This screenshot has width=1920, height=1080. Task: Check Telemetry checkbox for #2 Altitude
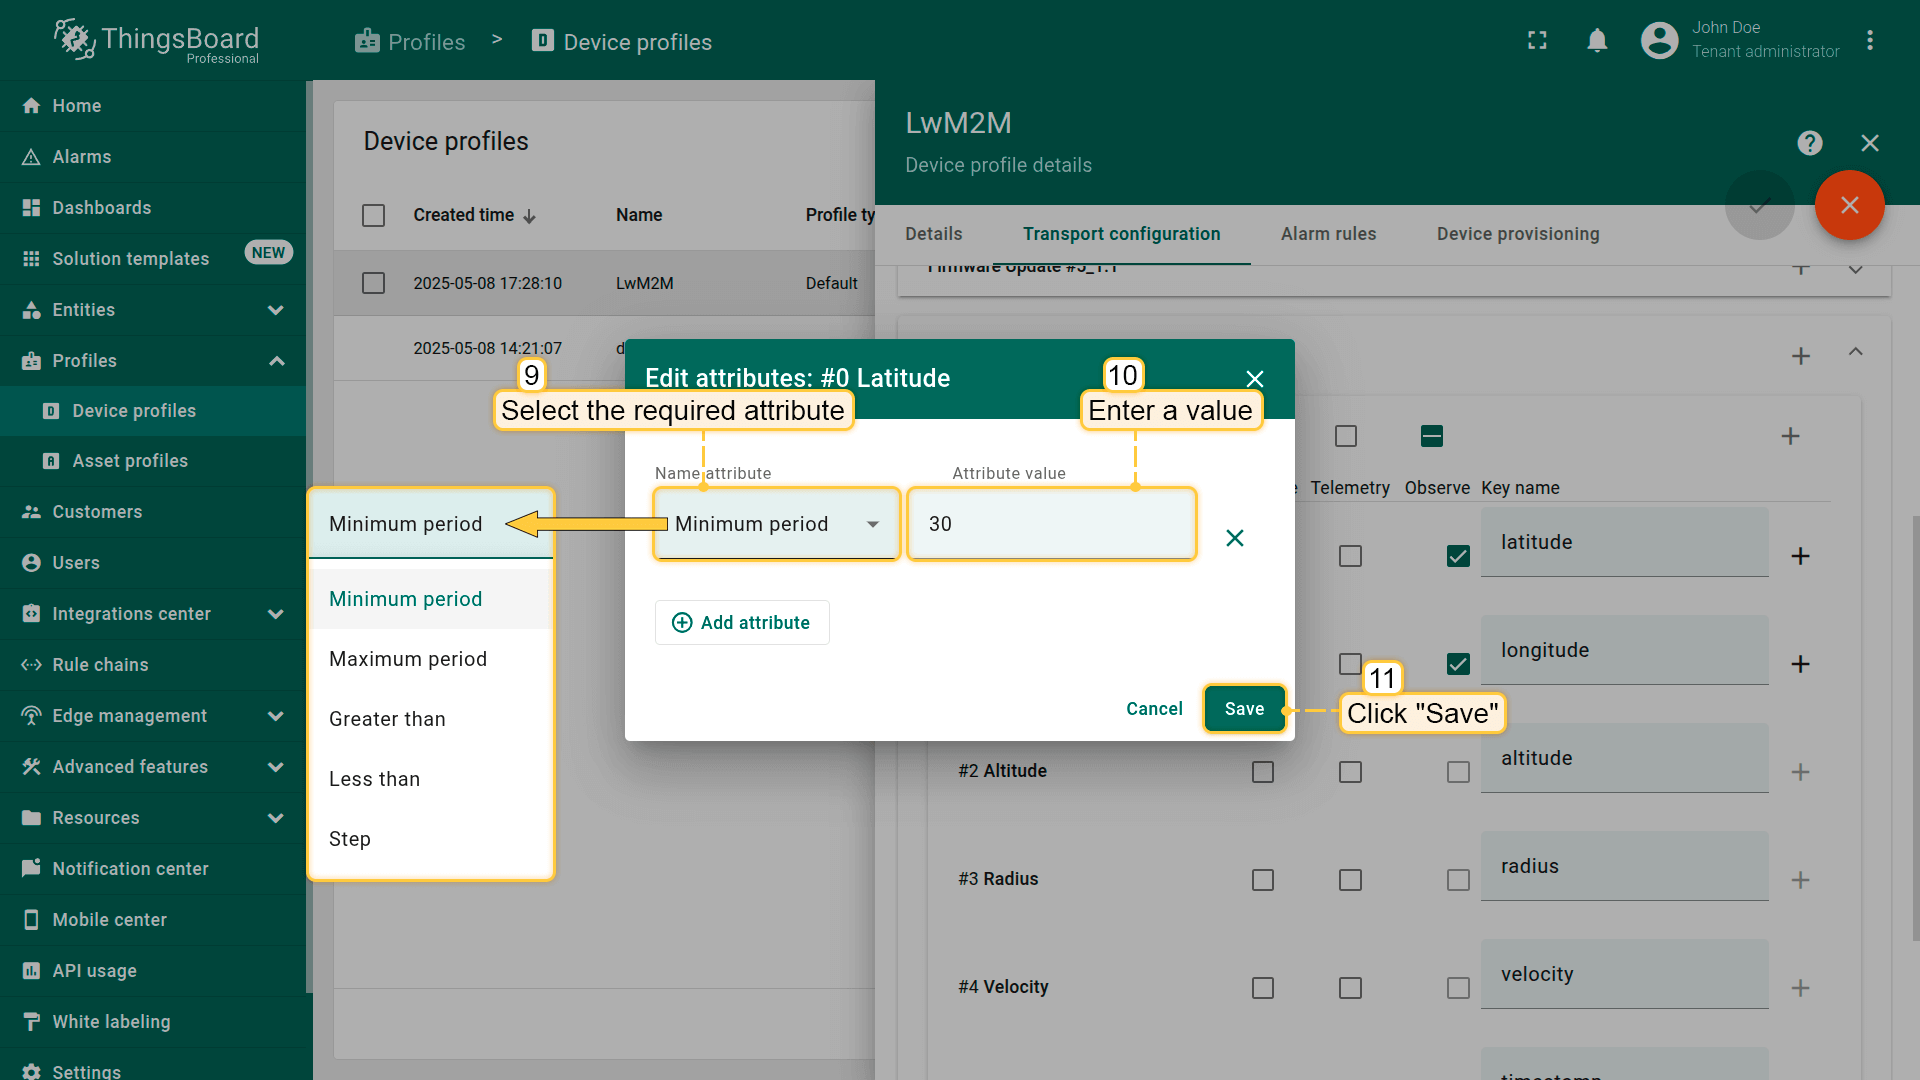click(x=1350, y=772)
